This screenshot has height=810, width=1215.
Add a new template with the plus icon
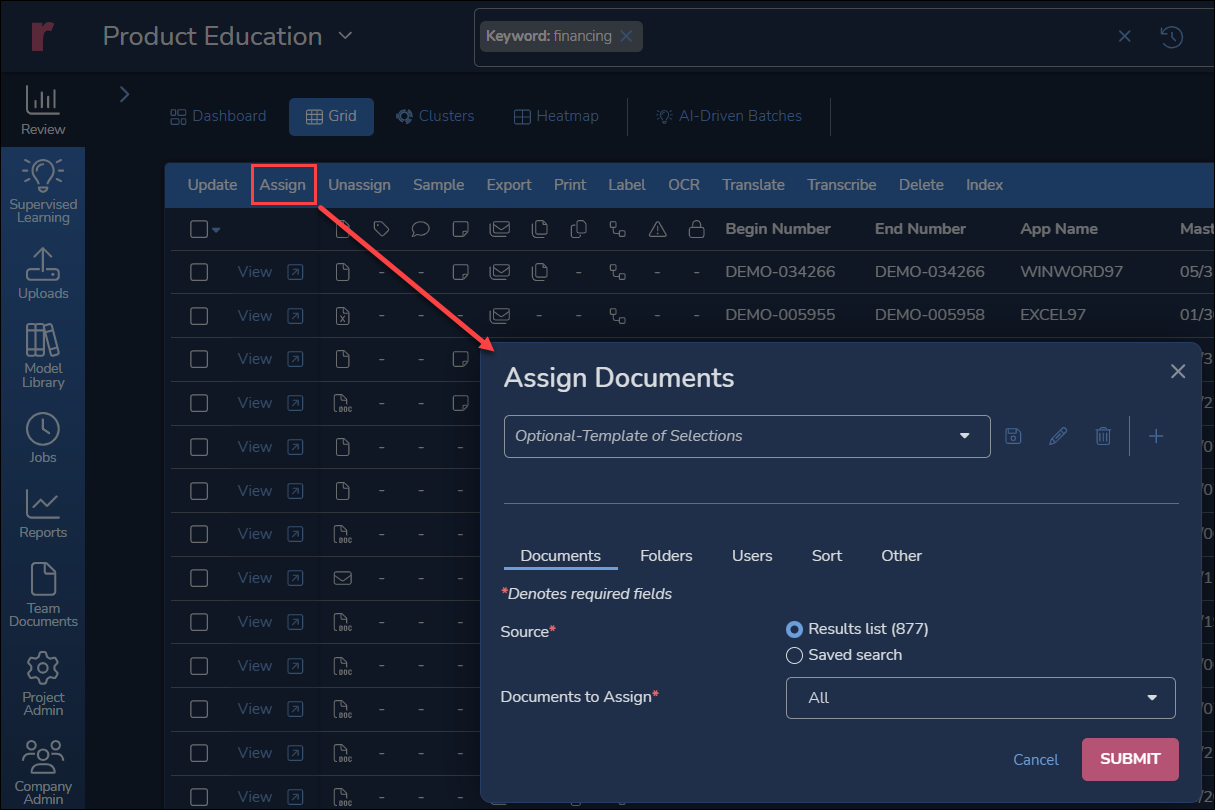click(1156, 436)
